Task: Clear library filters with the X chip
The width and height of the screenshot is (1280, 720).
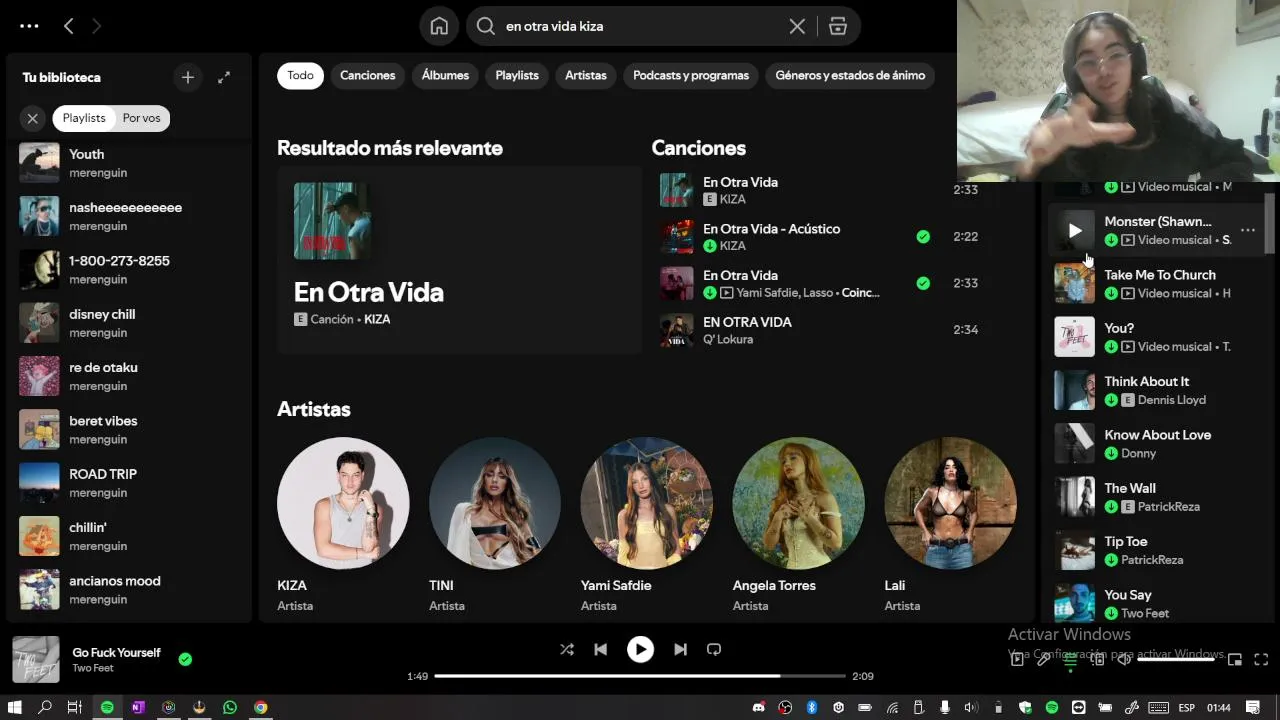Action: [32, 118]
